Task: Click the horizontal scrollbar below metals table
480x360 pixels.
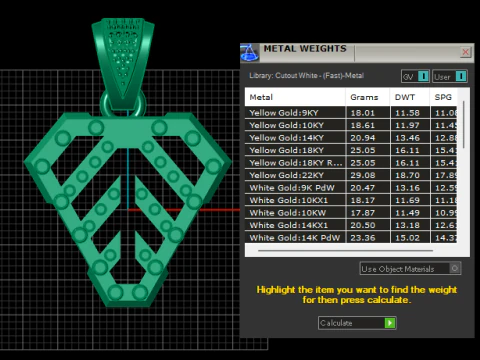Action: [345, 250]
